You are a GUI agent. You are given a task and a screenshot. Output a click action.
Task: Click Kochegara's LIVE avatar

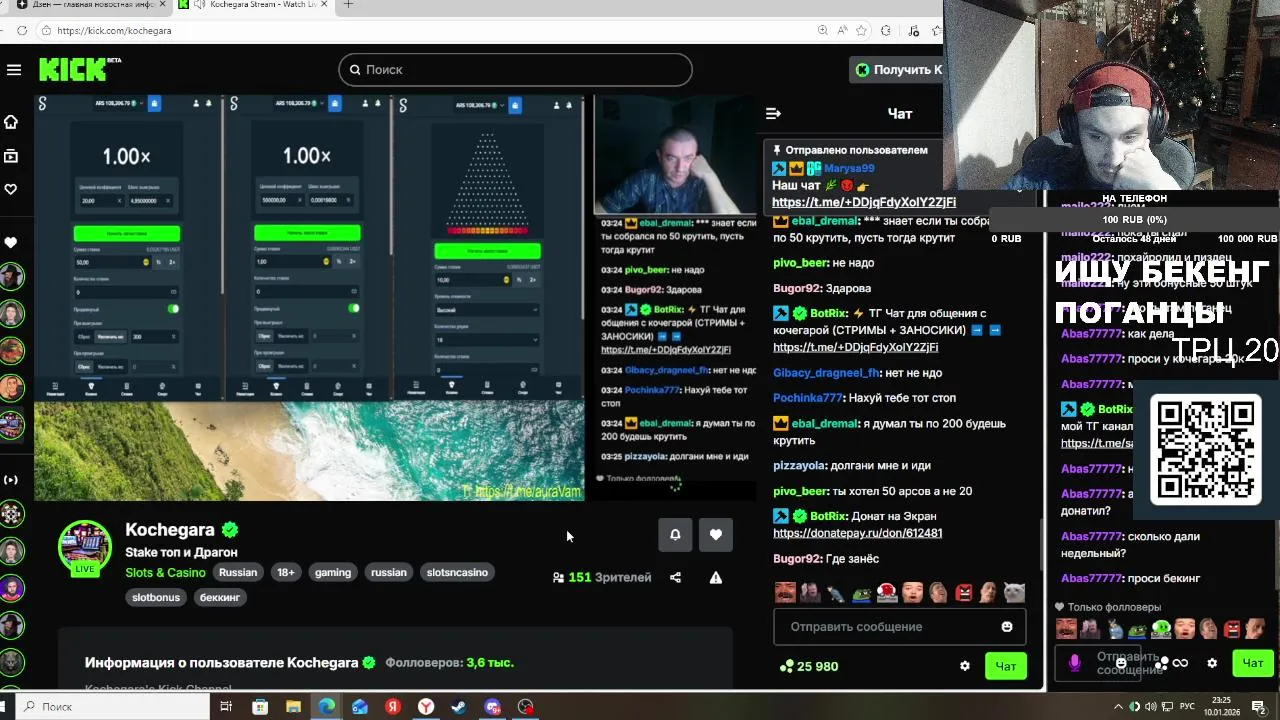[x=85, y=548]
